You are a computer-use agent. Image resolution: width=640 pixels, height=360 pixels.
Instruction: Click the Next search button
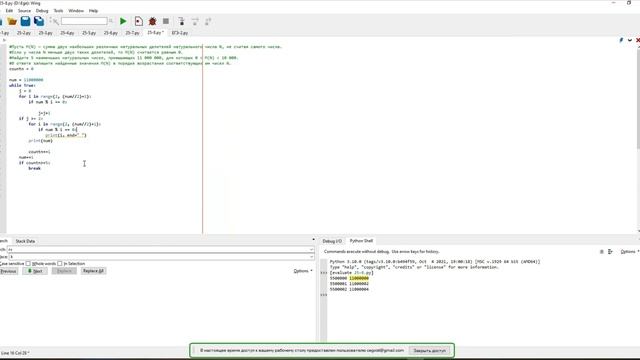pyautogui.click(x=35, y=271)
